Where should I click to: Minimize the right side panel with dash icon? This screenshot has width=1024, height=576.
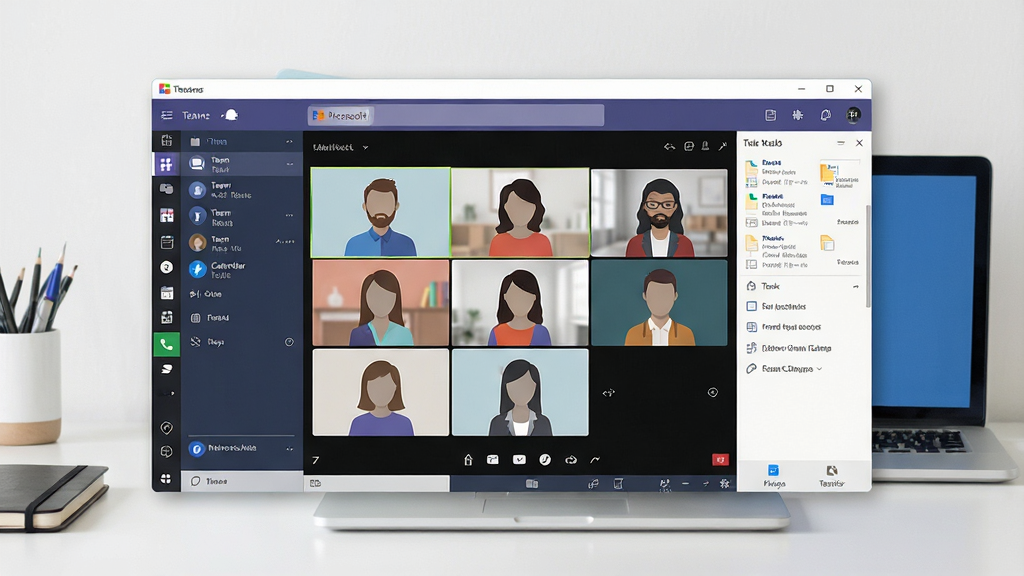(x=840, y=143)
